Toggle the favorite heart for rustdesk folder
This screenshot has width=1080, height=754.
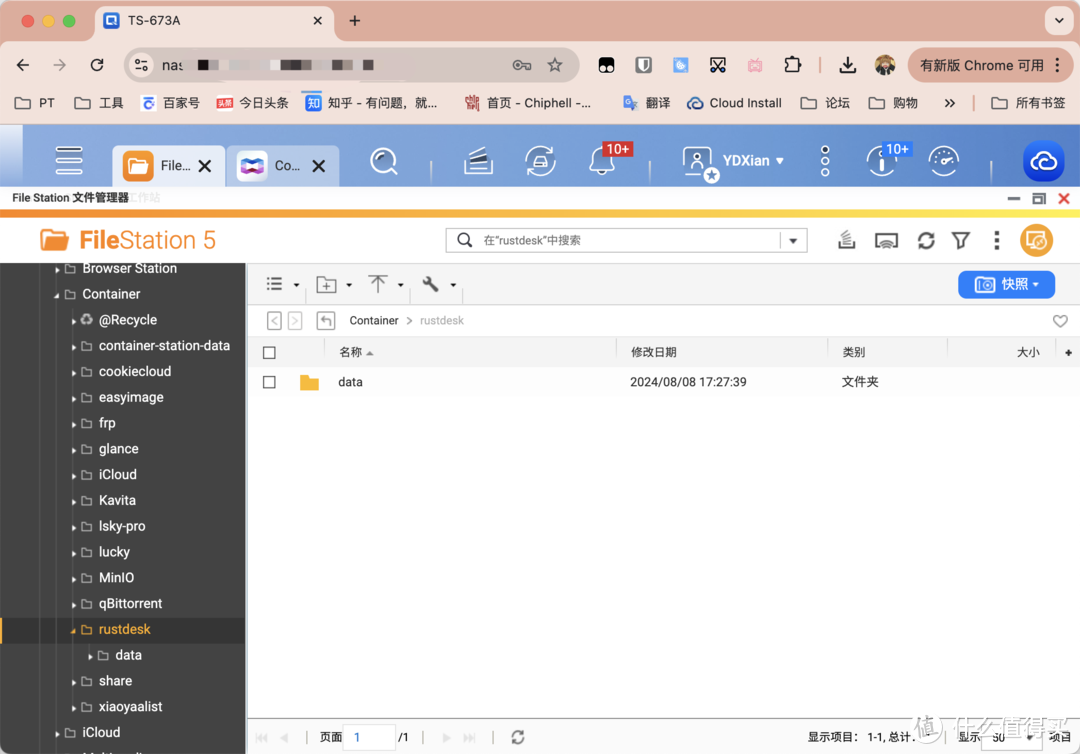(x=1060, y=320)
